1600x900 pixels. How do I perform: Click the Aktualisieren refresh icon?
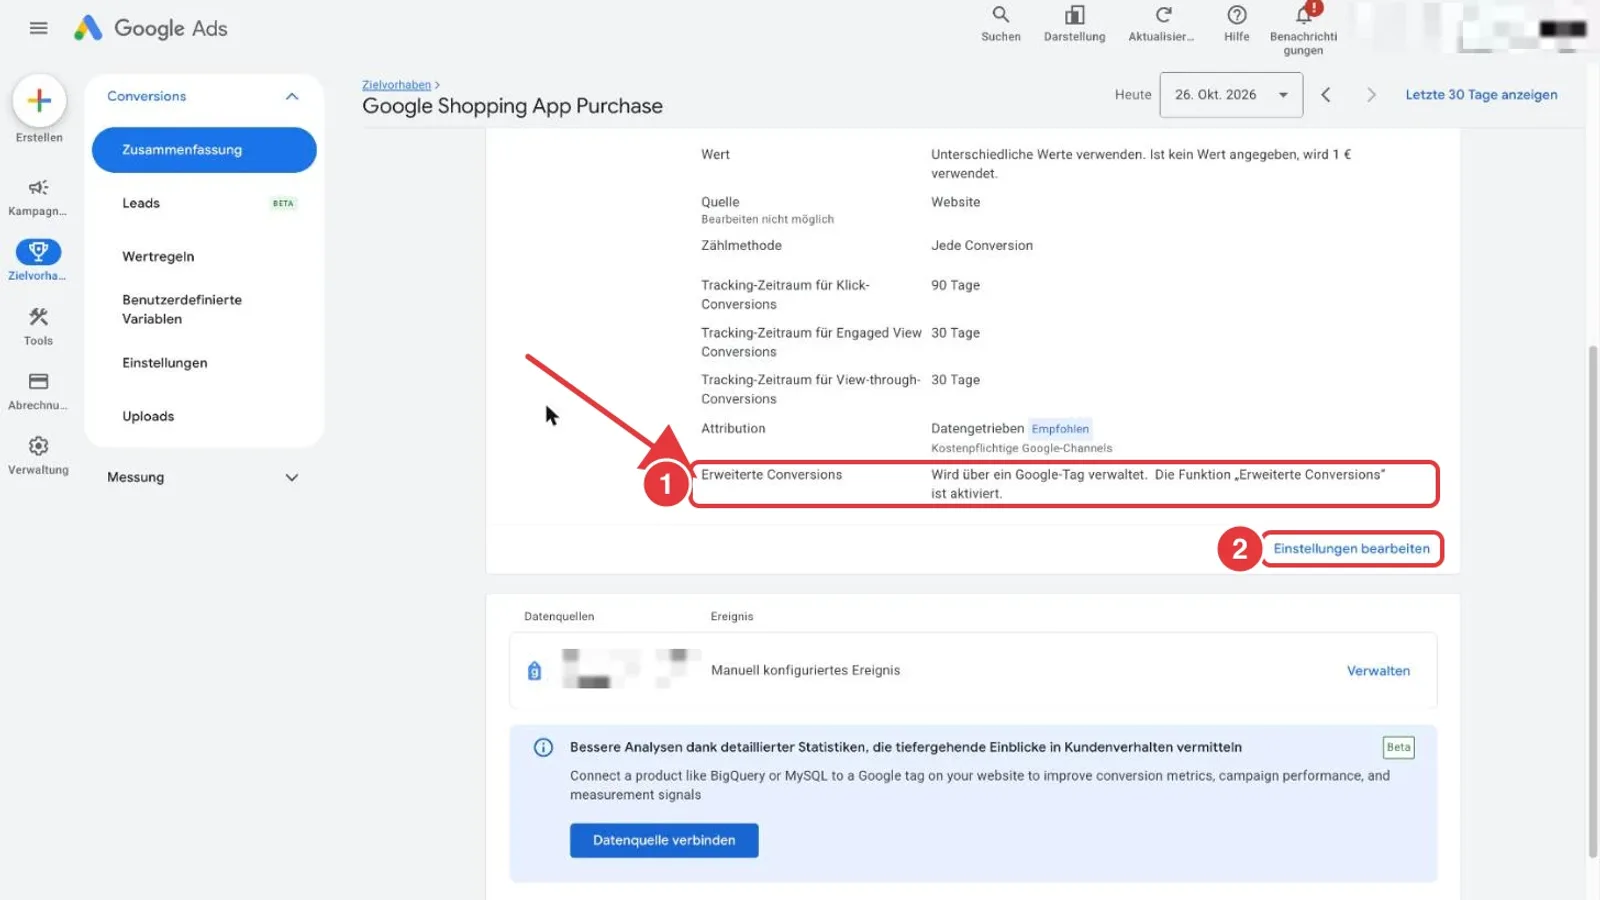coord(1163,15)
